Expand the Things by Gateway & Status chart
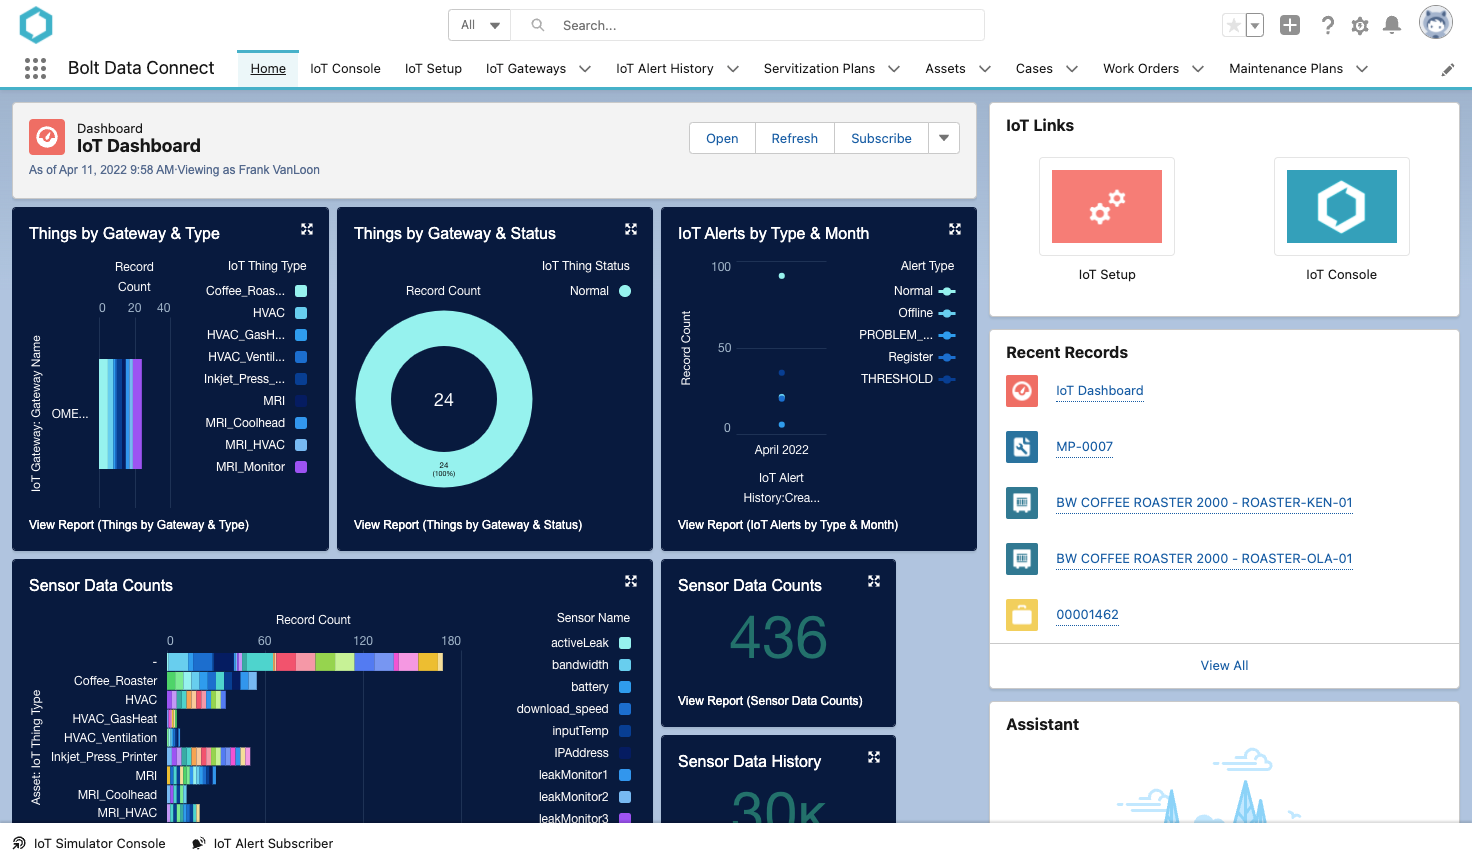This screenshot has height=863, width=1472. click(x=631, y=229)
